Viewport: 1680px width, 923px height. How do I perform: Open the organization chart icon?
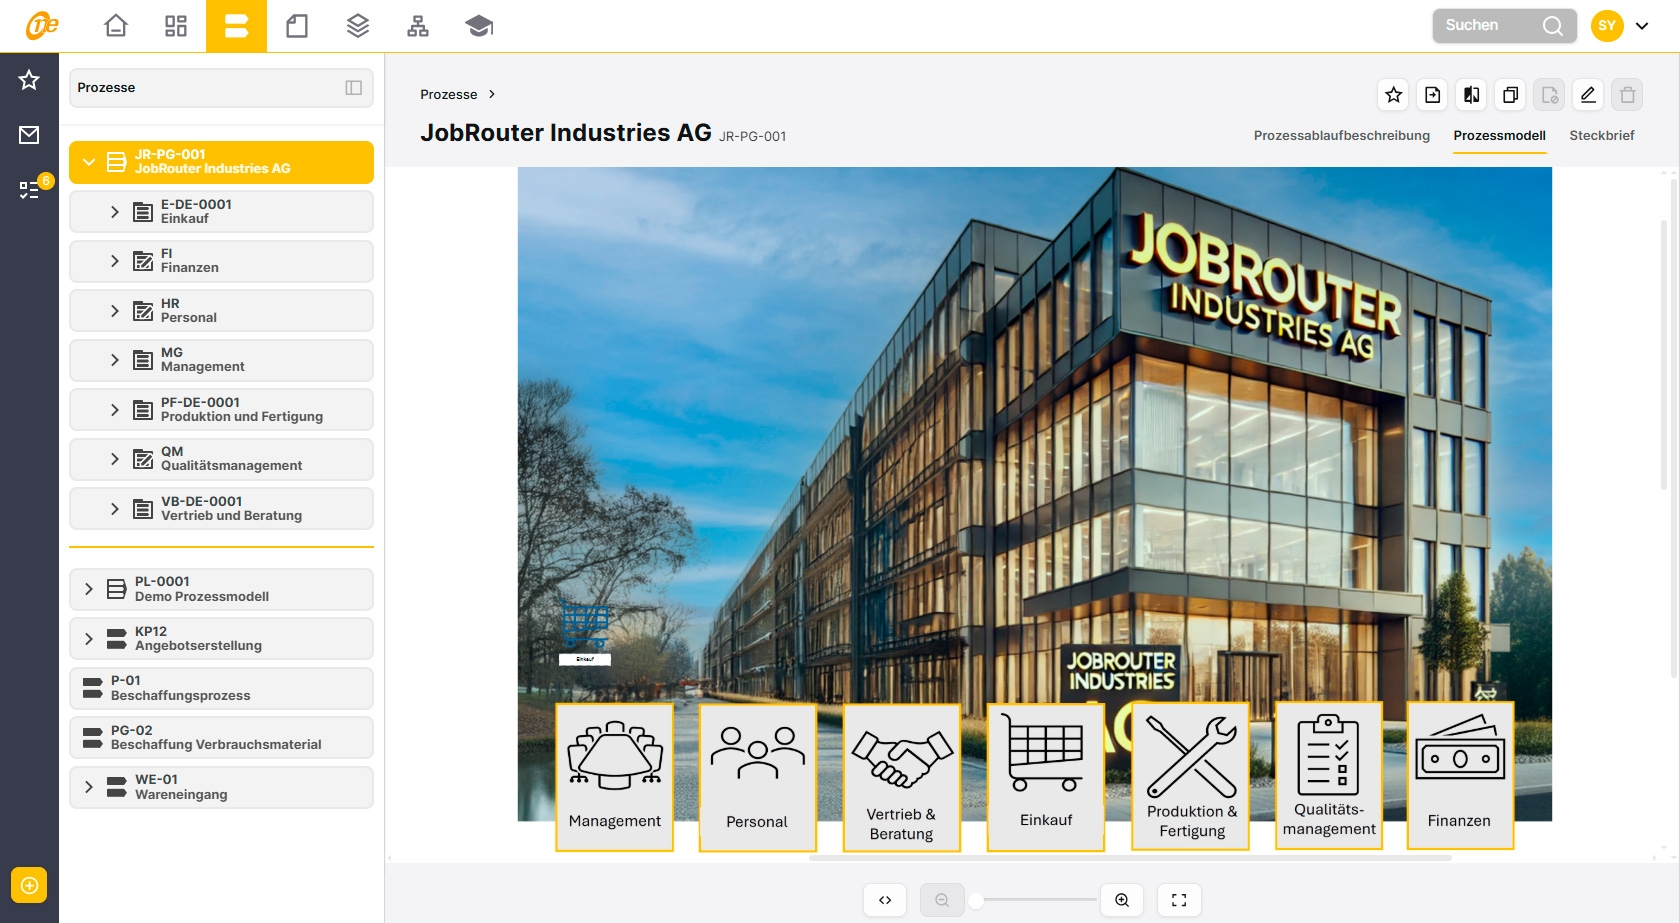point(418,26)
